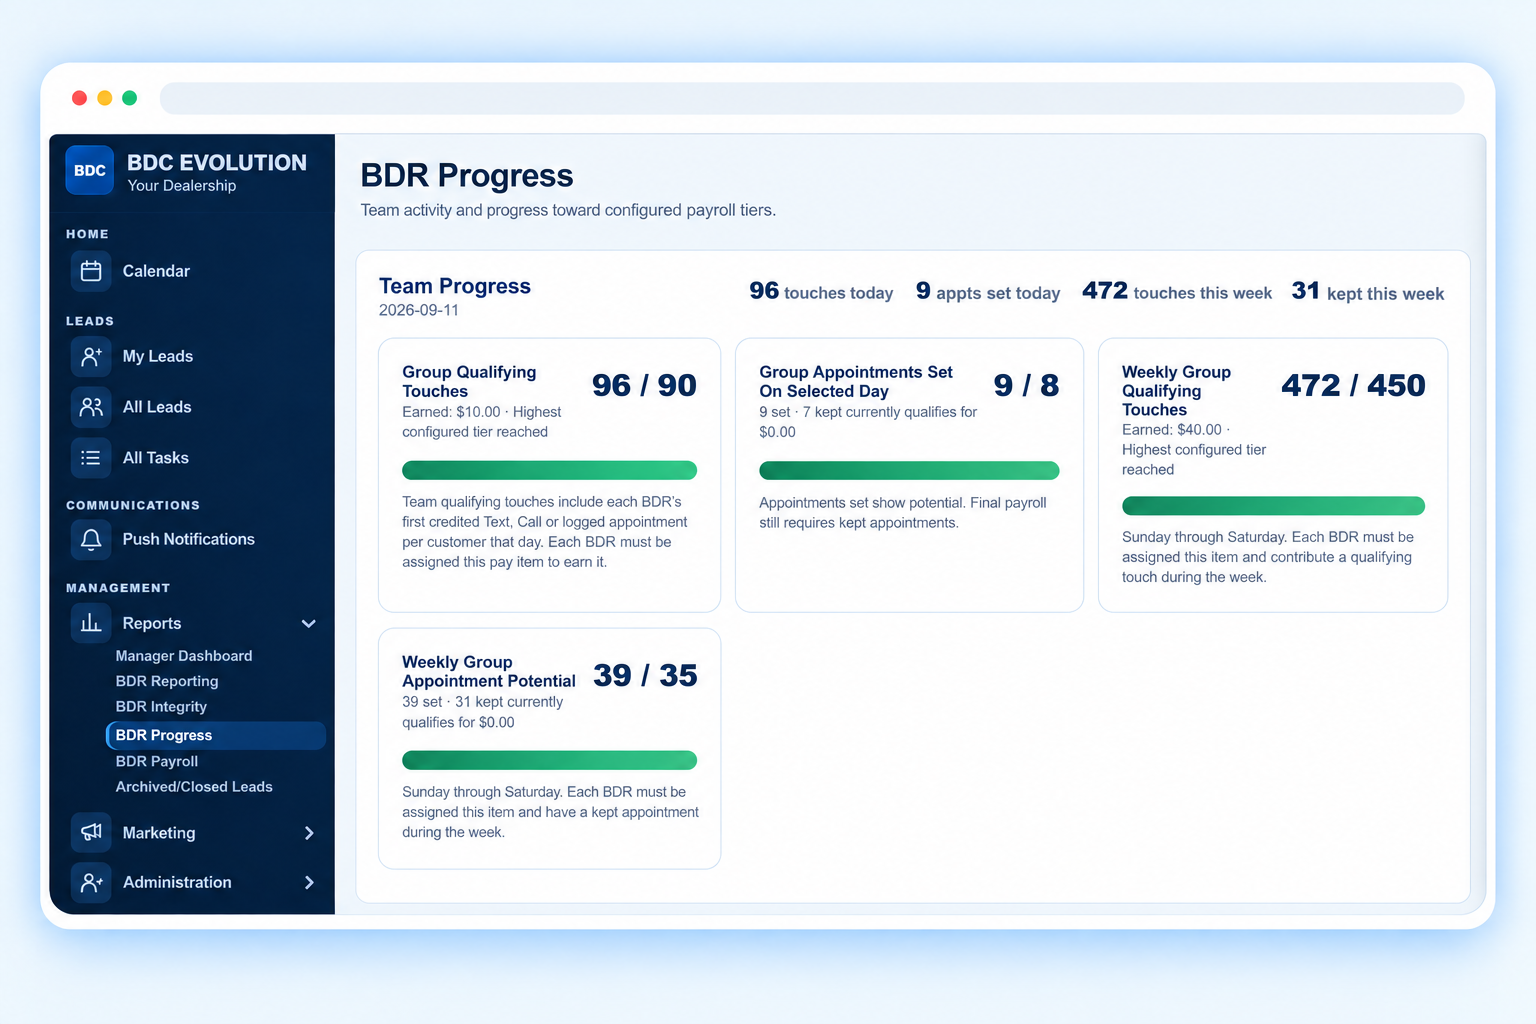This screenshot has height=1024, width=1536.
Task: Click the All Tasks list icon
Action: [91, 458]
